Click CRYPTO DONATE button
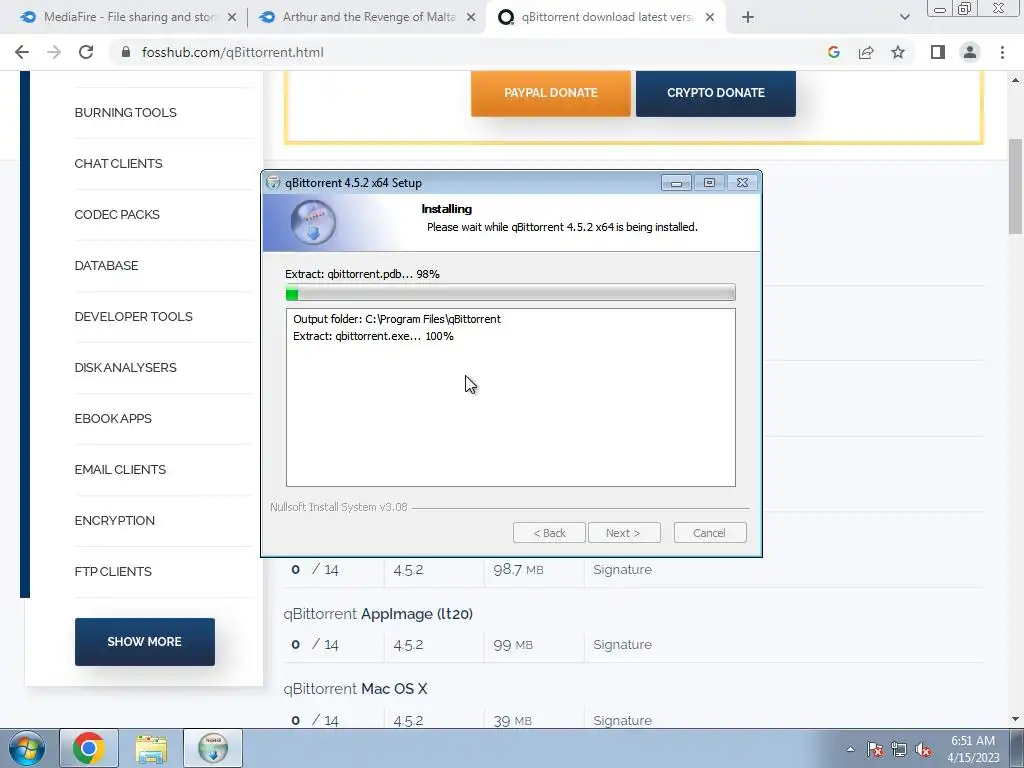This screenshot has height=768, width=1024. (716, 93)
